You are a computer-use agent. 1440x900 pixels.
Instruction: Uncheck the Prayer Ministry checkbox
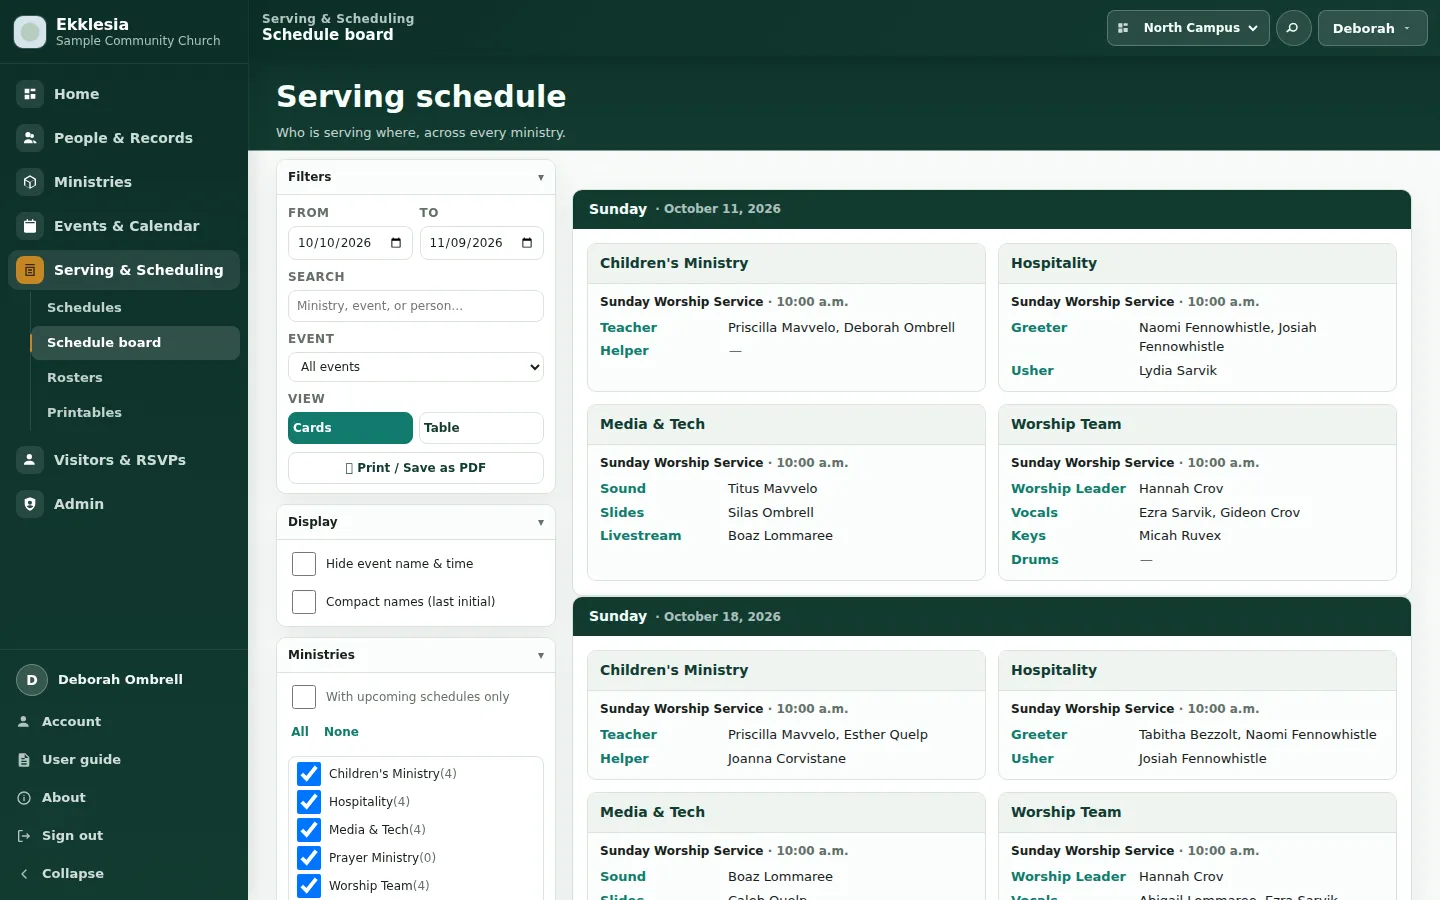click(x=309, y=858)
